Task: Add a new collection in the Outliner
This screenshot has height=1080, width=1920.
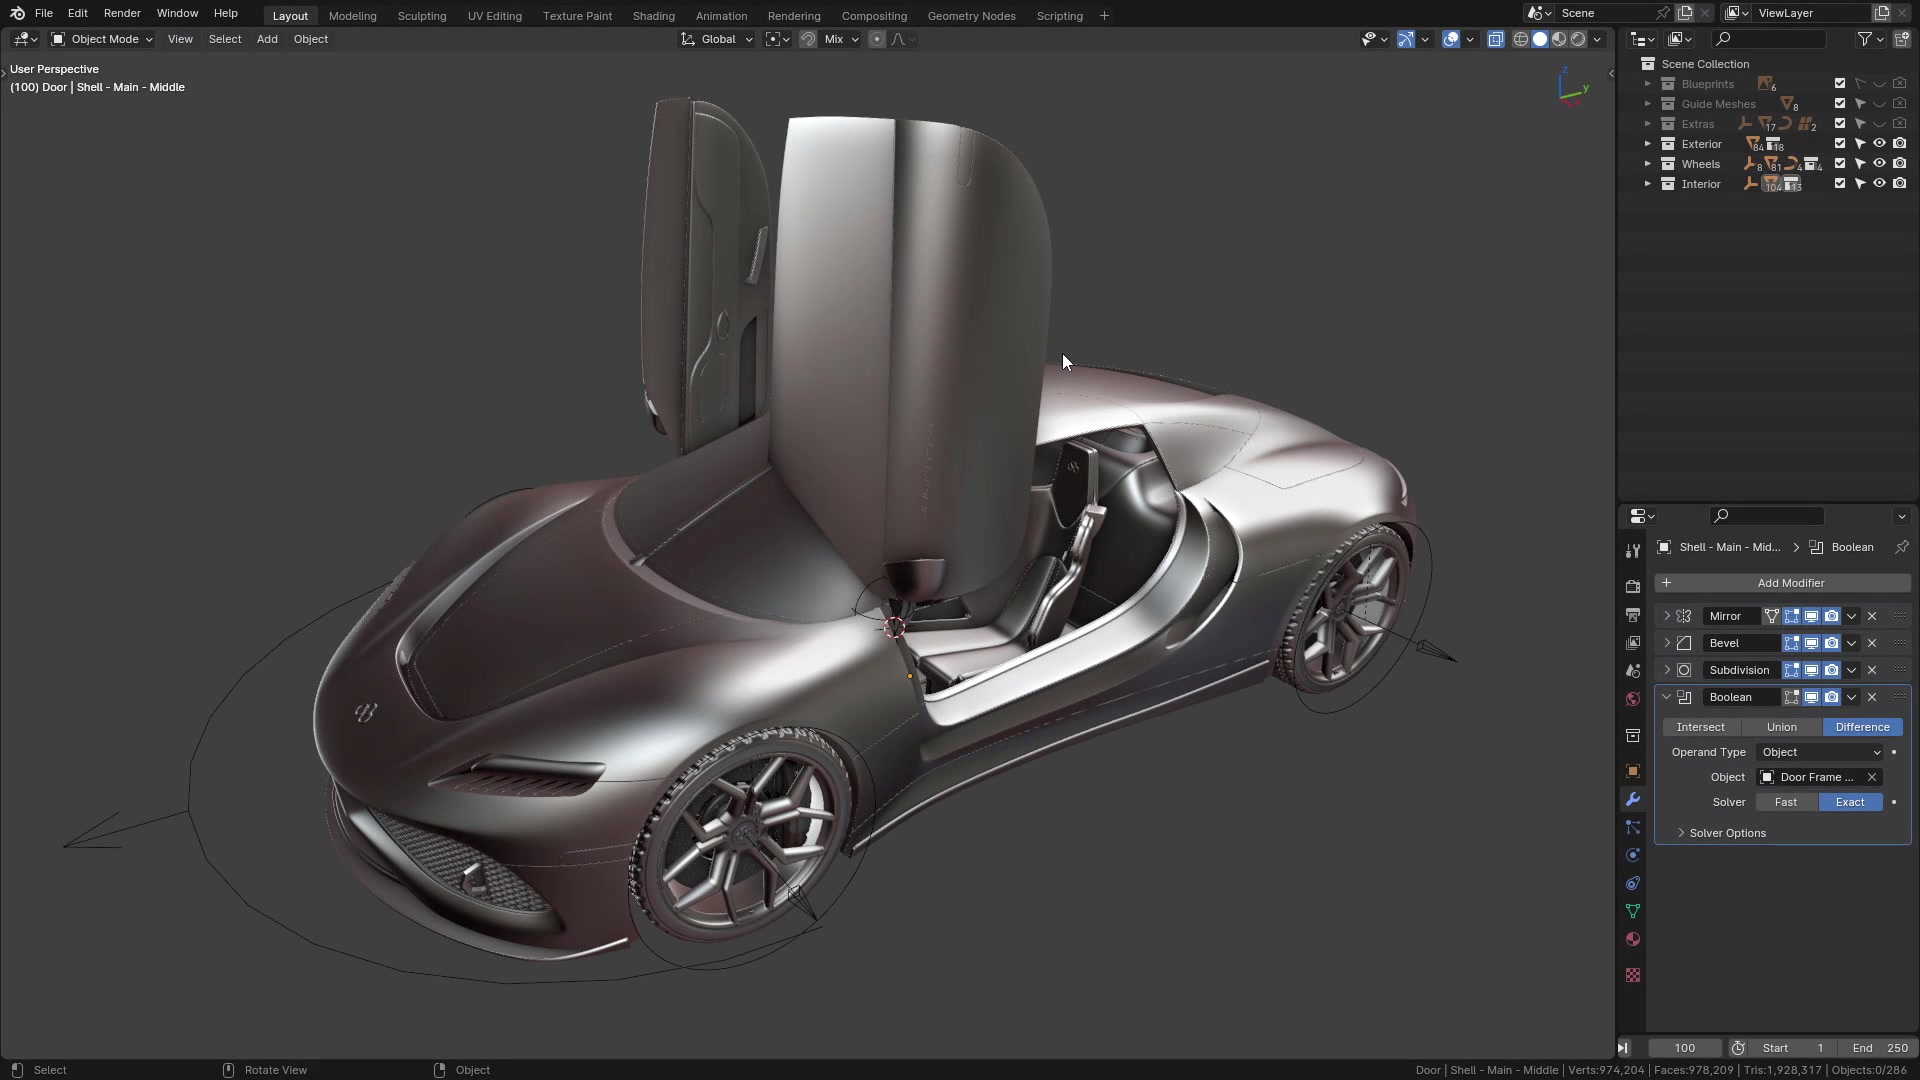Action: pos(1903,39)
